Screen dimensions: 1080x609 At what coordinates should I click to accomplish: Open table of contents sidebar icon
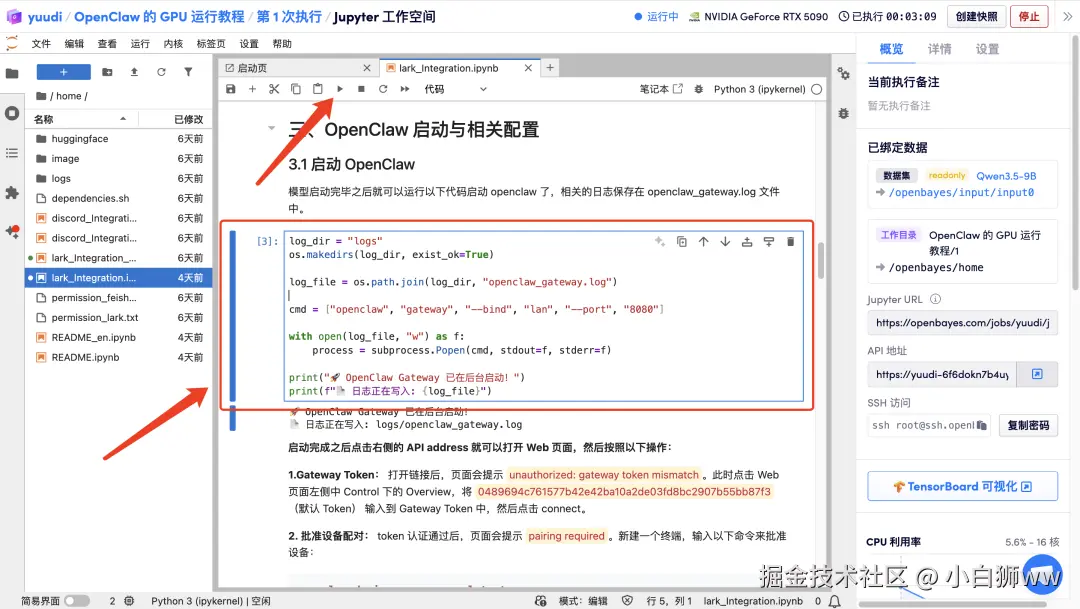pyautogui.click(x=12, y=153)
